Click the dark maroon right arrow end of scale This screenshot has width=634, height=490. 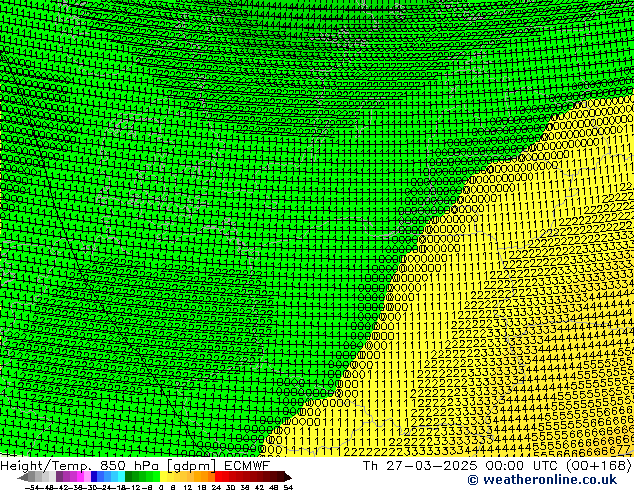tap(288, 477)
